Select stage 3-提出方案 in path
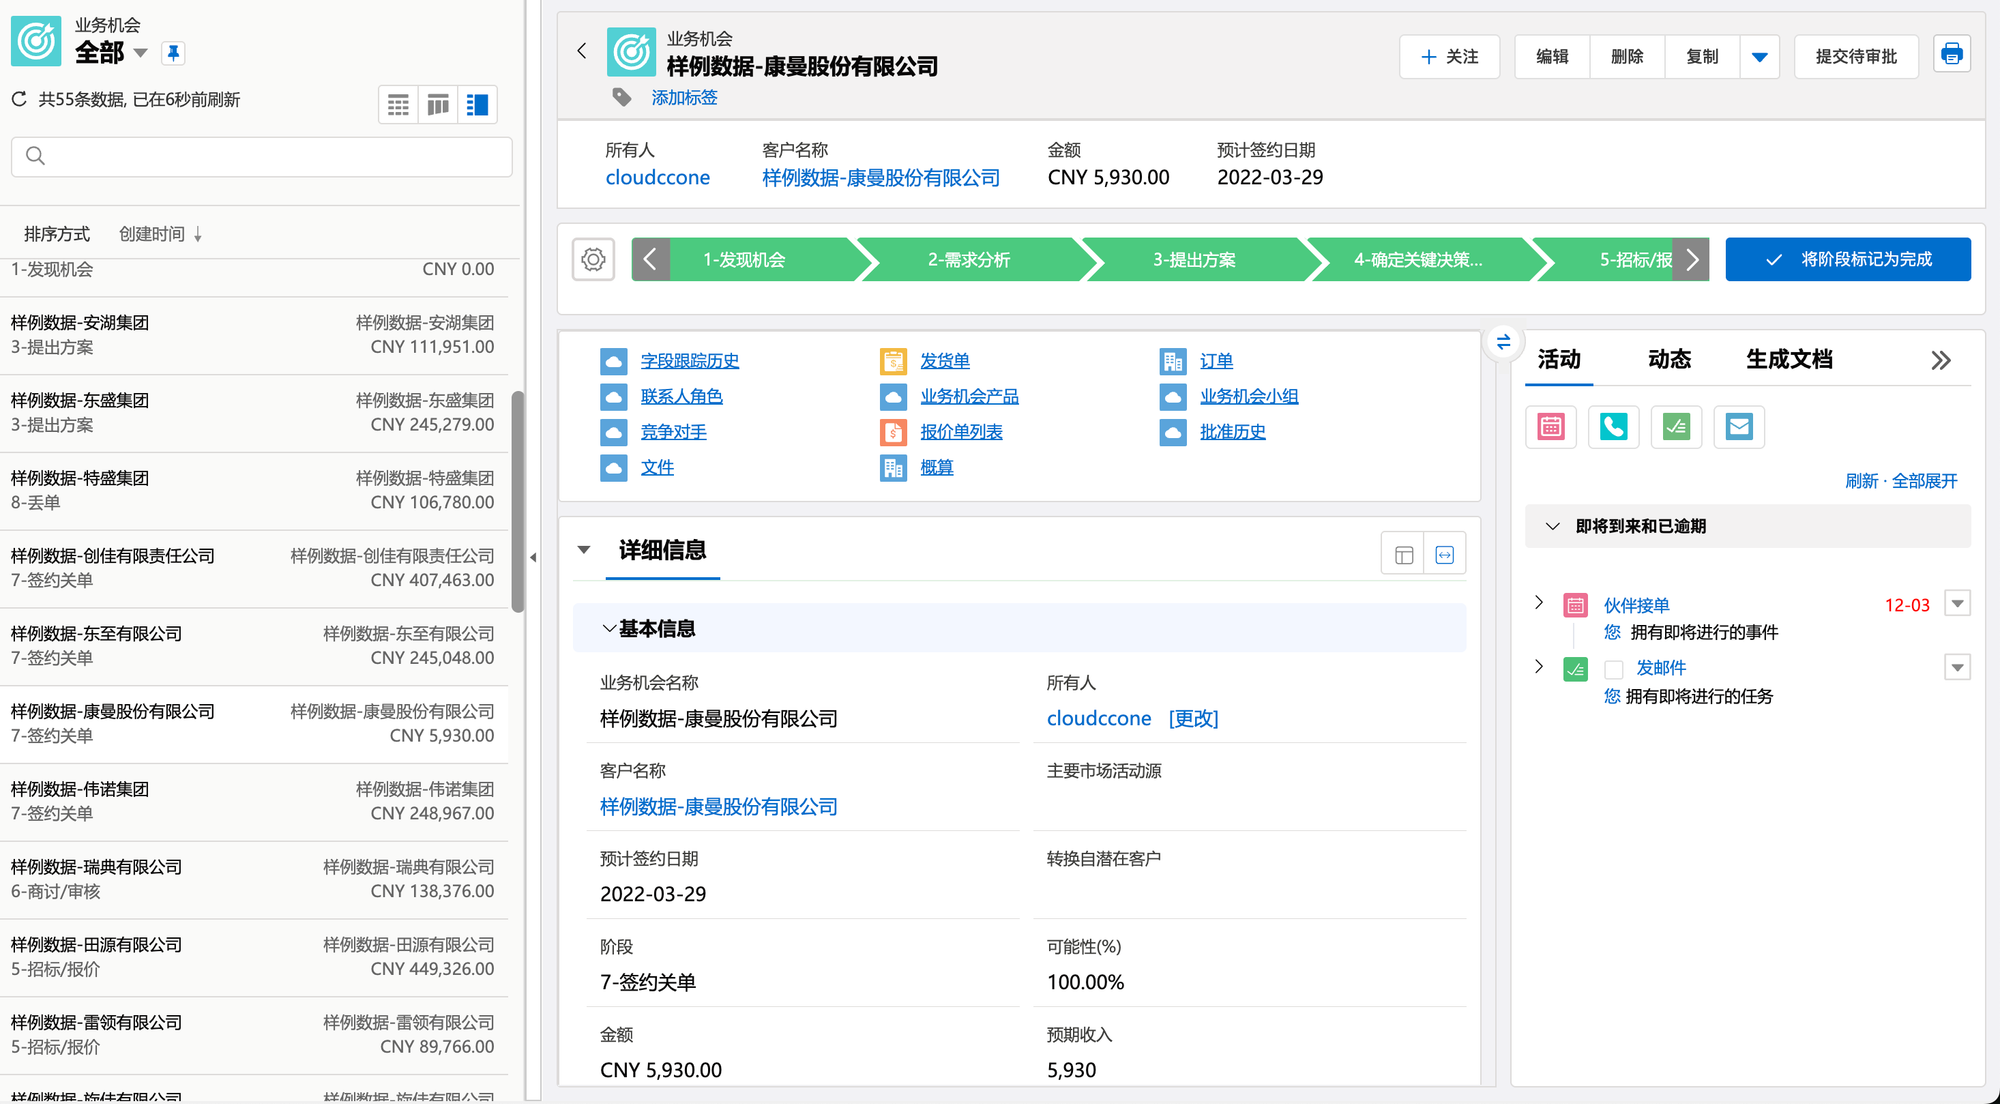Image resolution: width=2000 pixels, height=1104 pixels. pos(1194,260)
